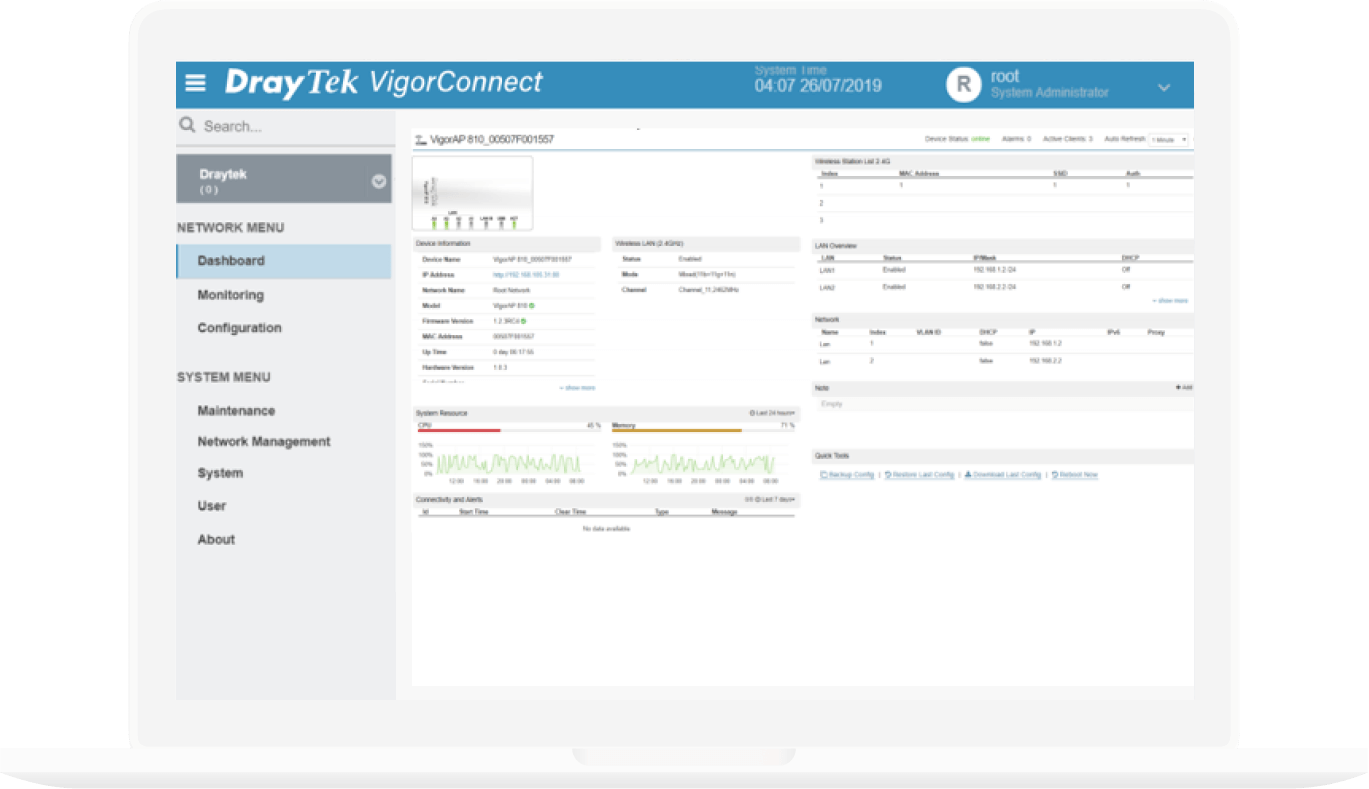Click the "Active Clients: 3" status text
Viewport: 1369px width, 789px height.
(1068, 139)
